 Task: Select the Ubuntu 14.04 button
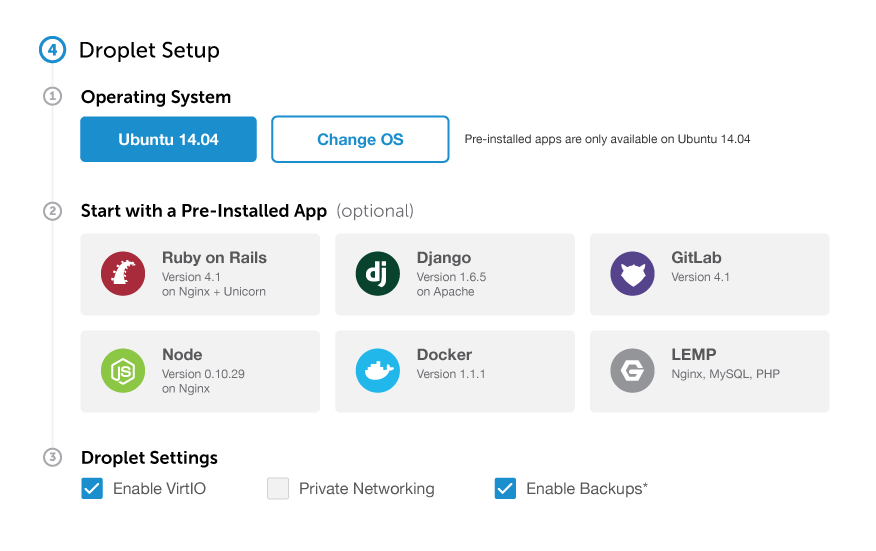[x=168, y=139]
